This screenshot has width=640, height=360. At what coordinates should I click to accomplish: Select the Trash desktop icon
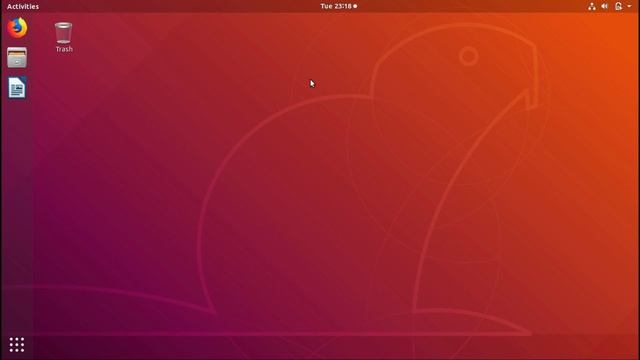[64, 37]
